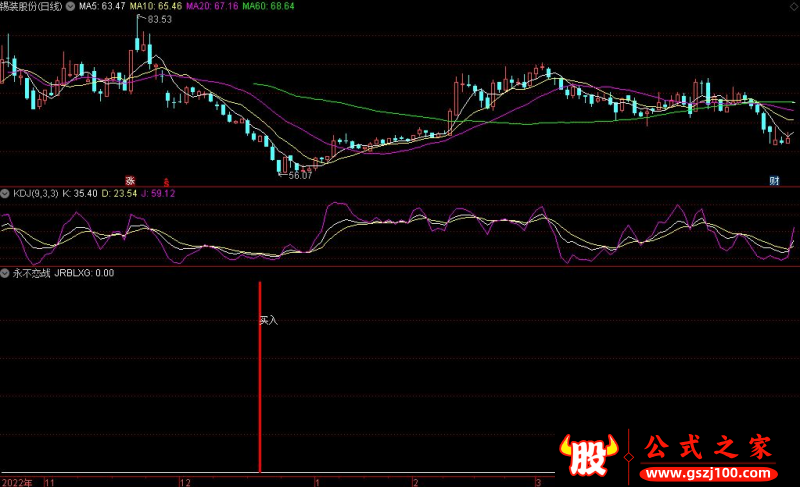The image size is (800, 487).
Task: Click the MA5: 63.47 label
Action: point(102,6)
